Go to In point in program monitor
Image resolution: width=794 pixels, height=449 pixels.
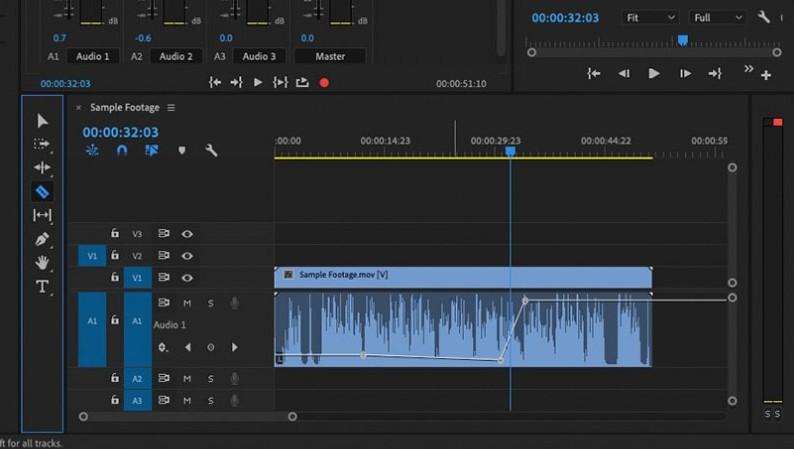pos(593,74)
